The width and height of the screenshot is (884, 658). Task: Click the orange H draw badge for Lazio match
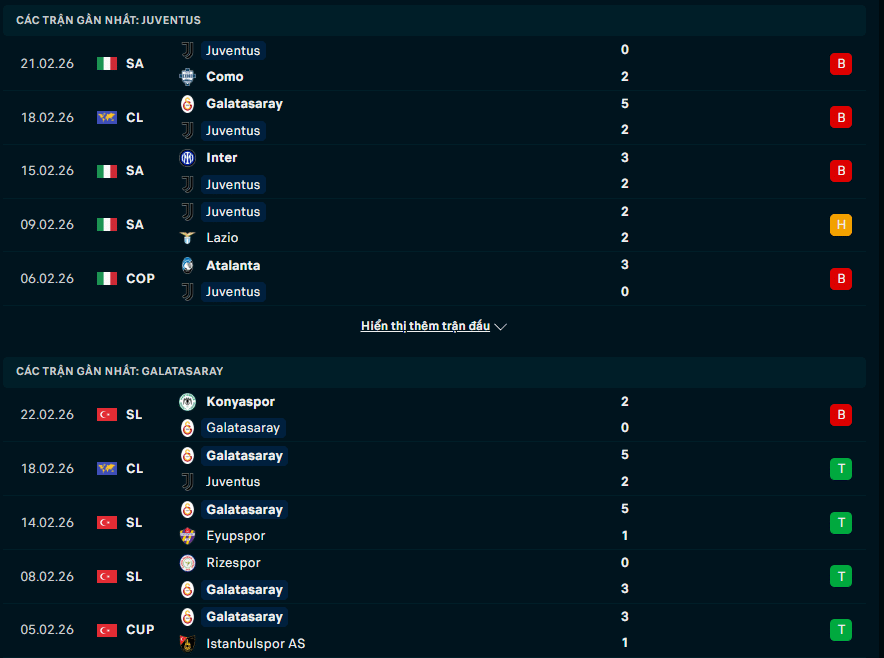tap(841, 225)
